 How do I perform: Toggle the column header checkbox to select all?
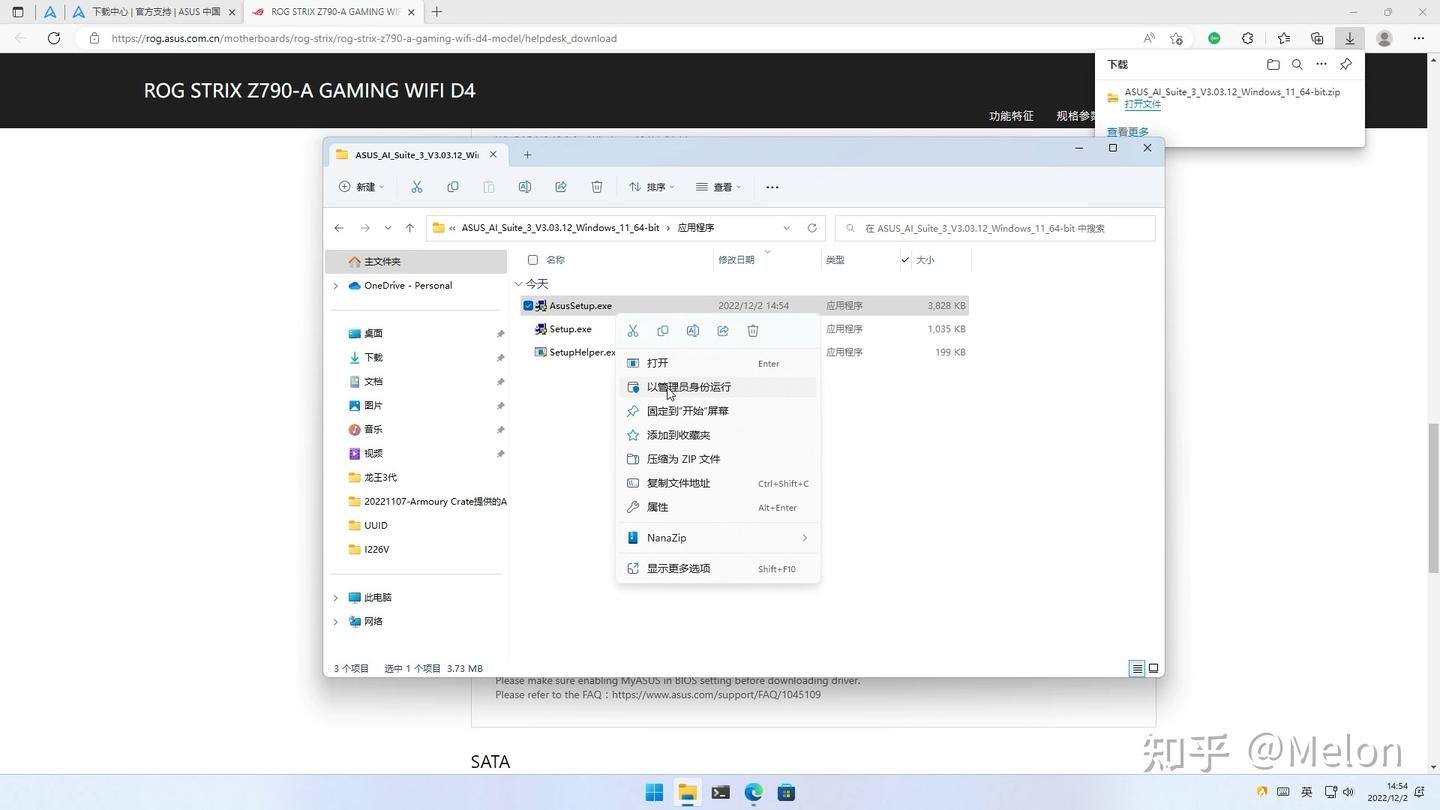pyautogui.click(x=533, y=260)
